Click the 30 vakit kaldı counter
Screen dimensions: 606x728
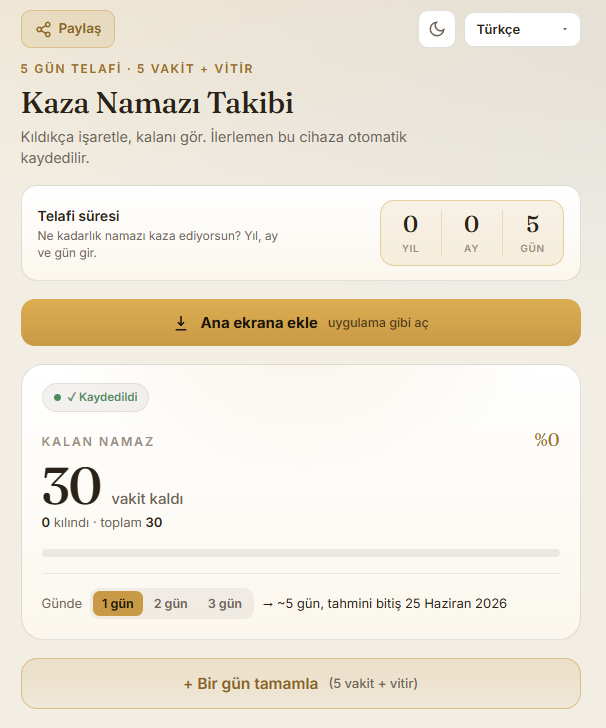(x=112, y=487)
